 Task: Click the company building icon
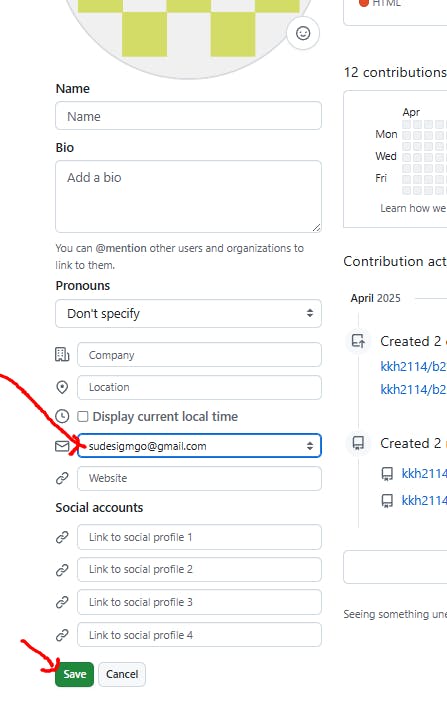[x=62, y=354]
